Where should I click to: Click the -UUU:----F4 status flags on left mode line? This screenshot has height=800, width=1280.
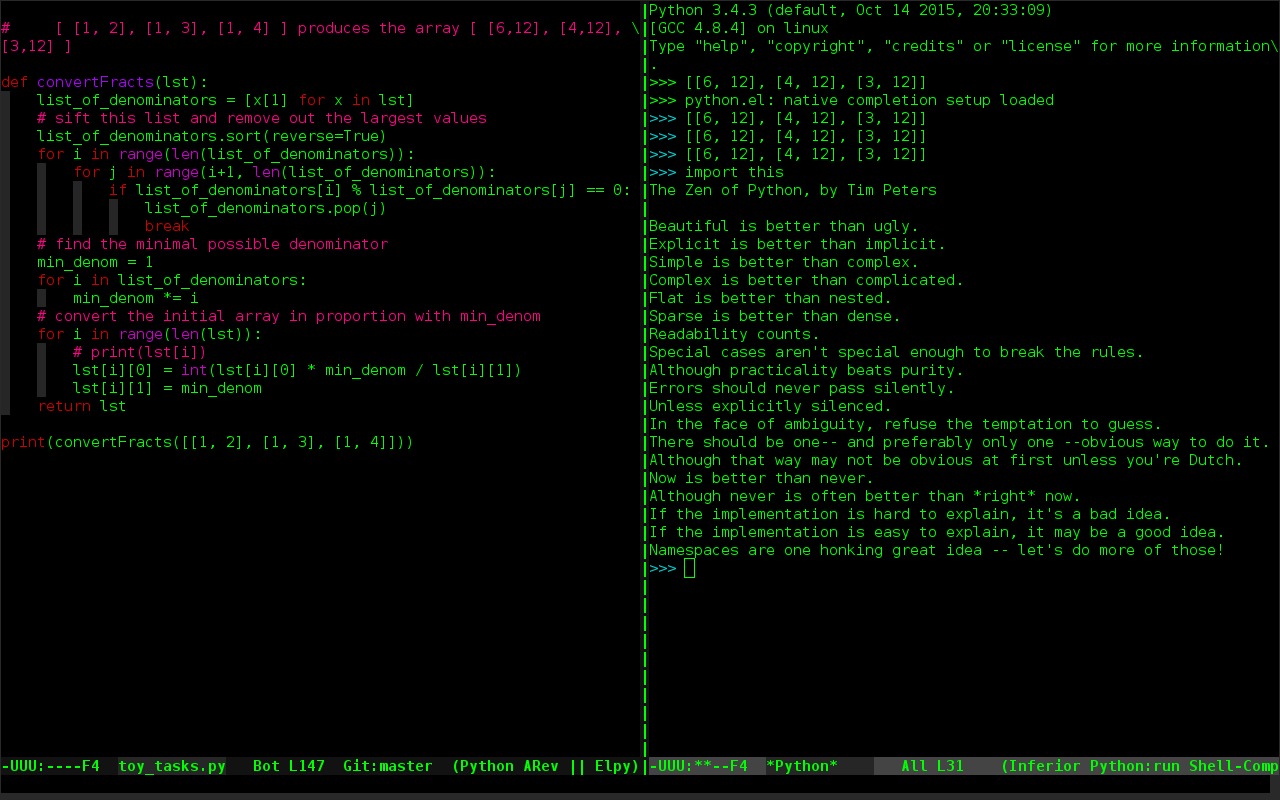coord(50,766)
